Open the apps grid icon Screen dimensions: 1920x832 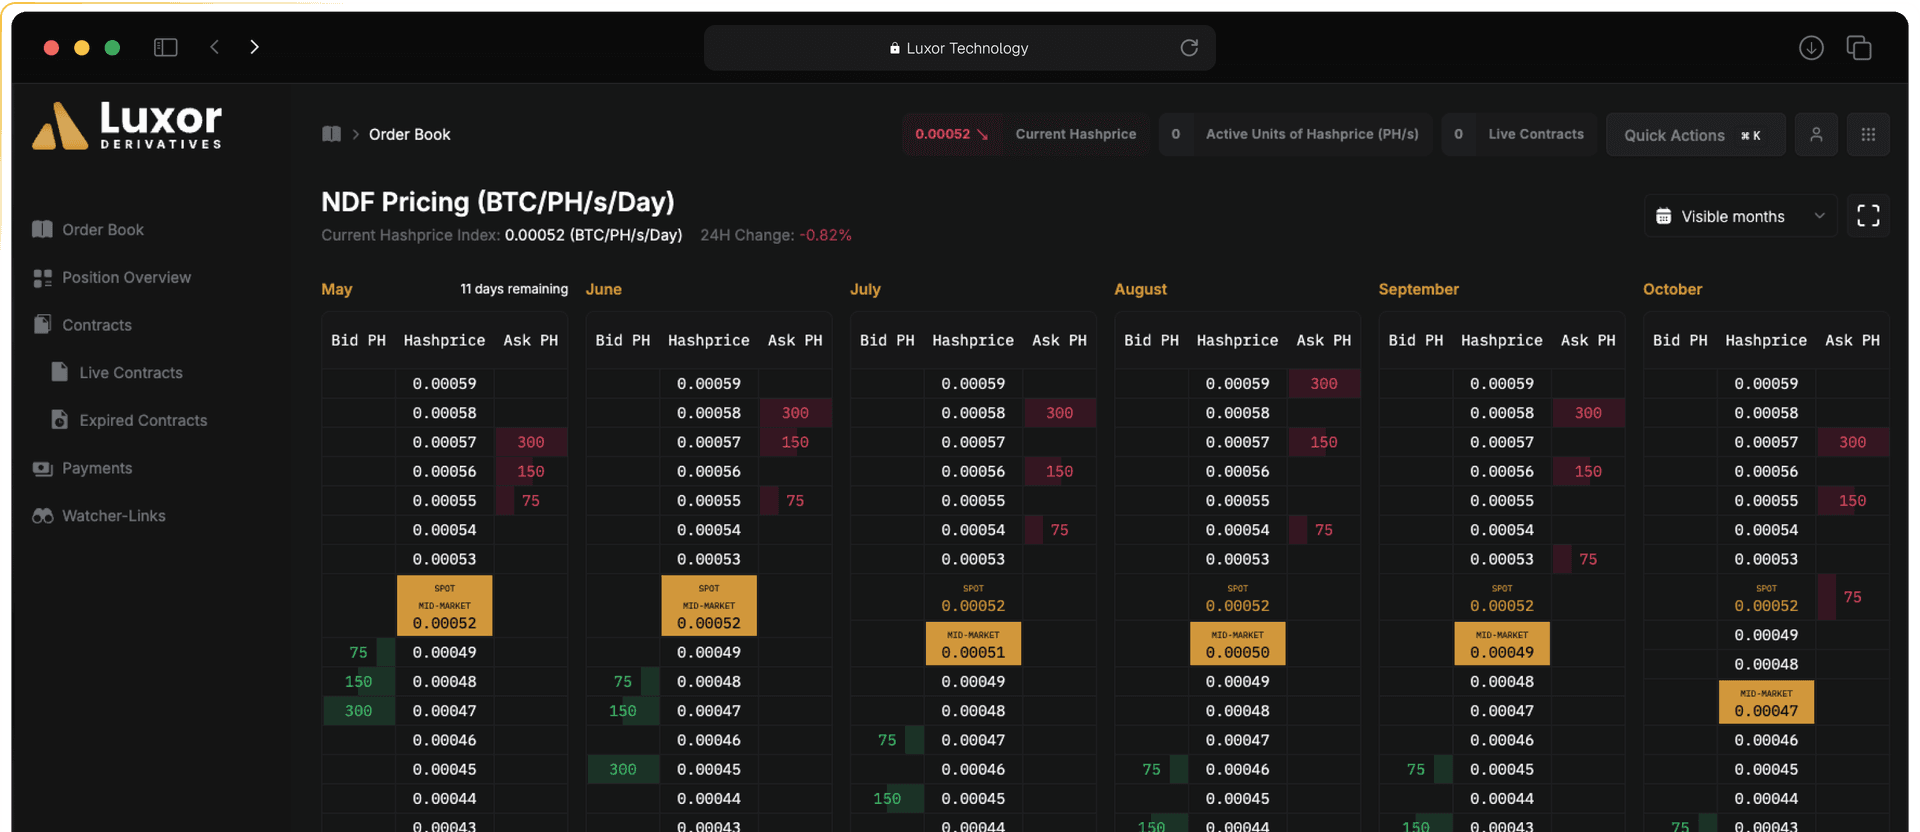pyautogui.click(x=1868, y=134)
